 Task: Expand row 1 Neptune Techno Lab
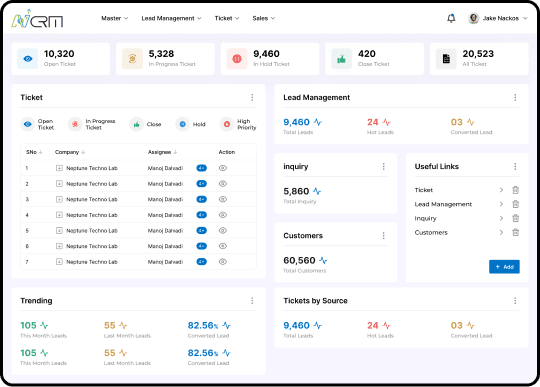pos(59,168)
